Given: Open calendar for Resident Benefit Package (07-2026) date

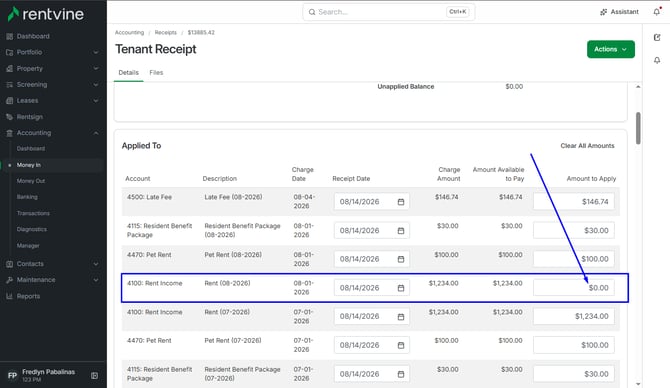Looking at the screenshot, I should click(401, 374).
